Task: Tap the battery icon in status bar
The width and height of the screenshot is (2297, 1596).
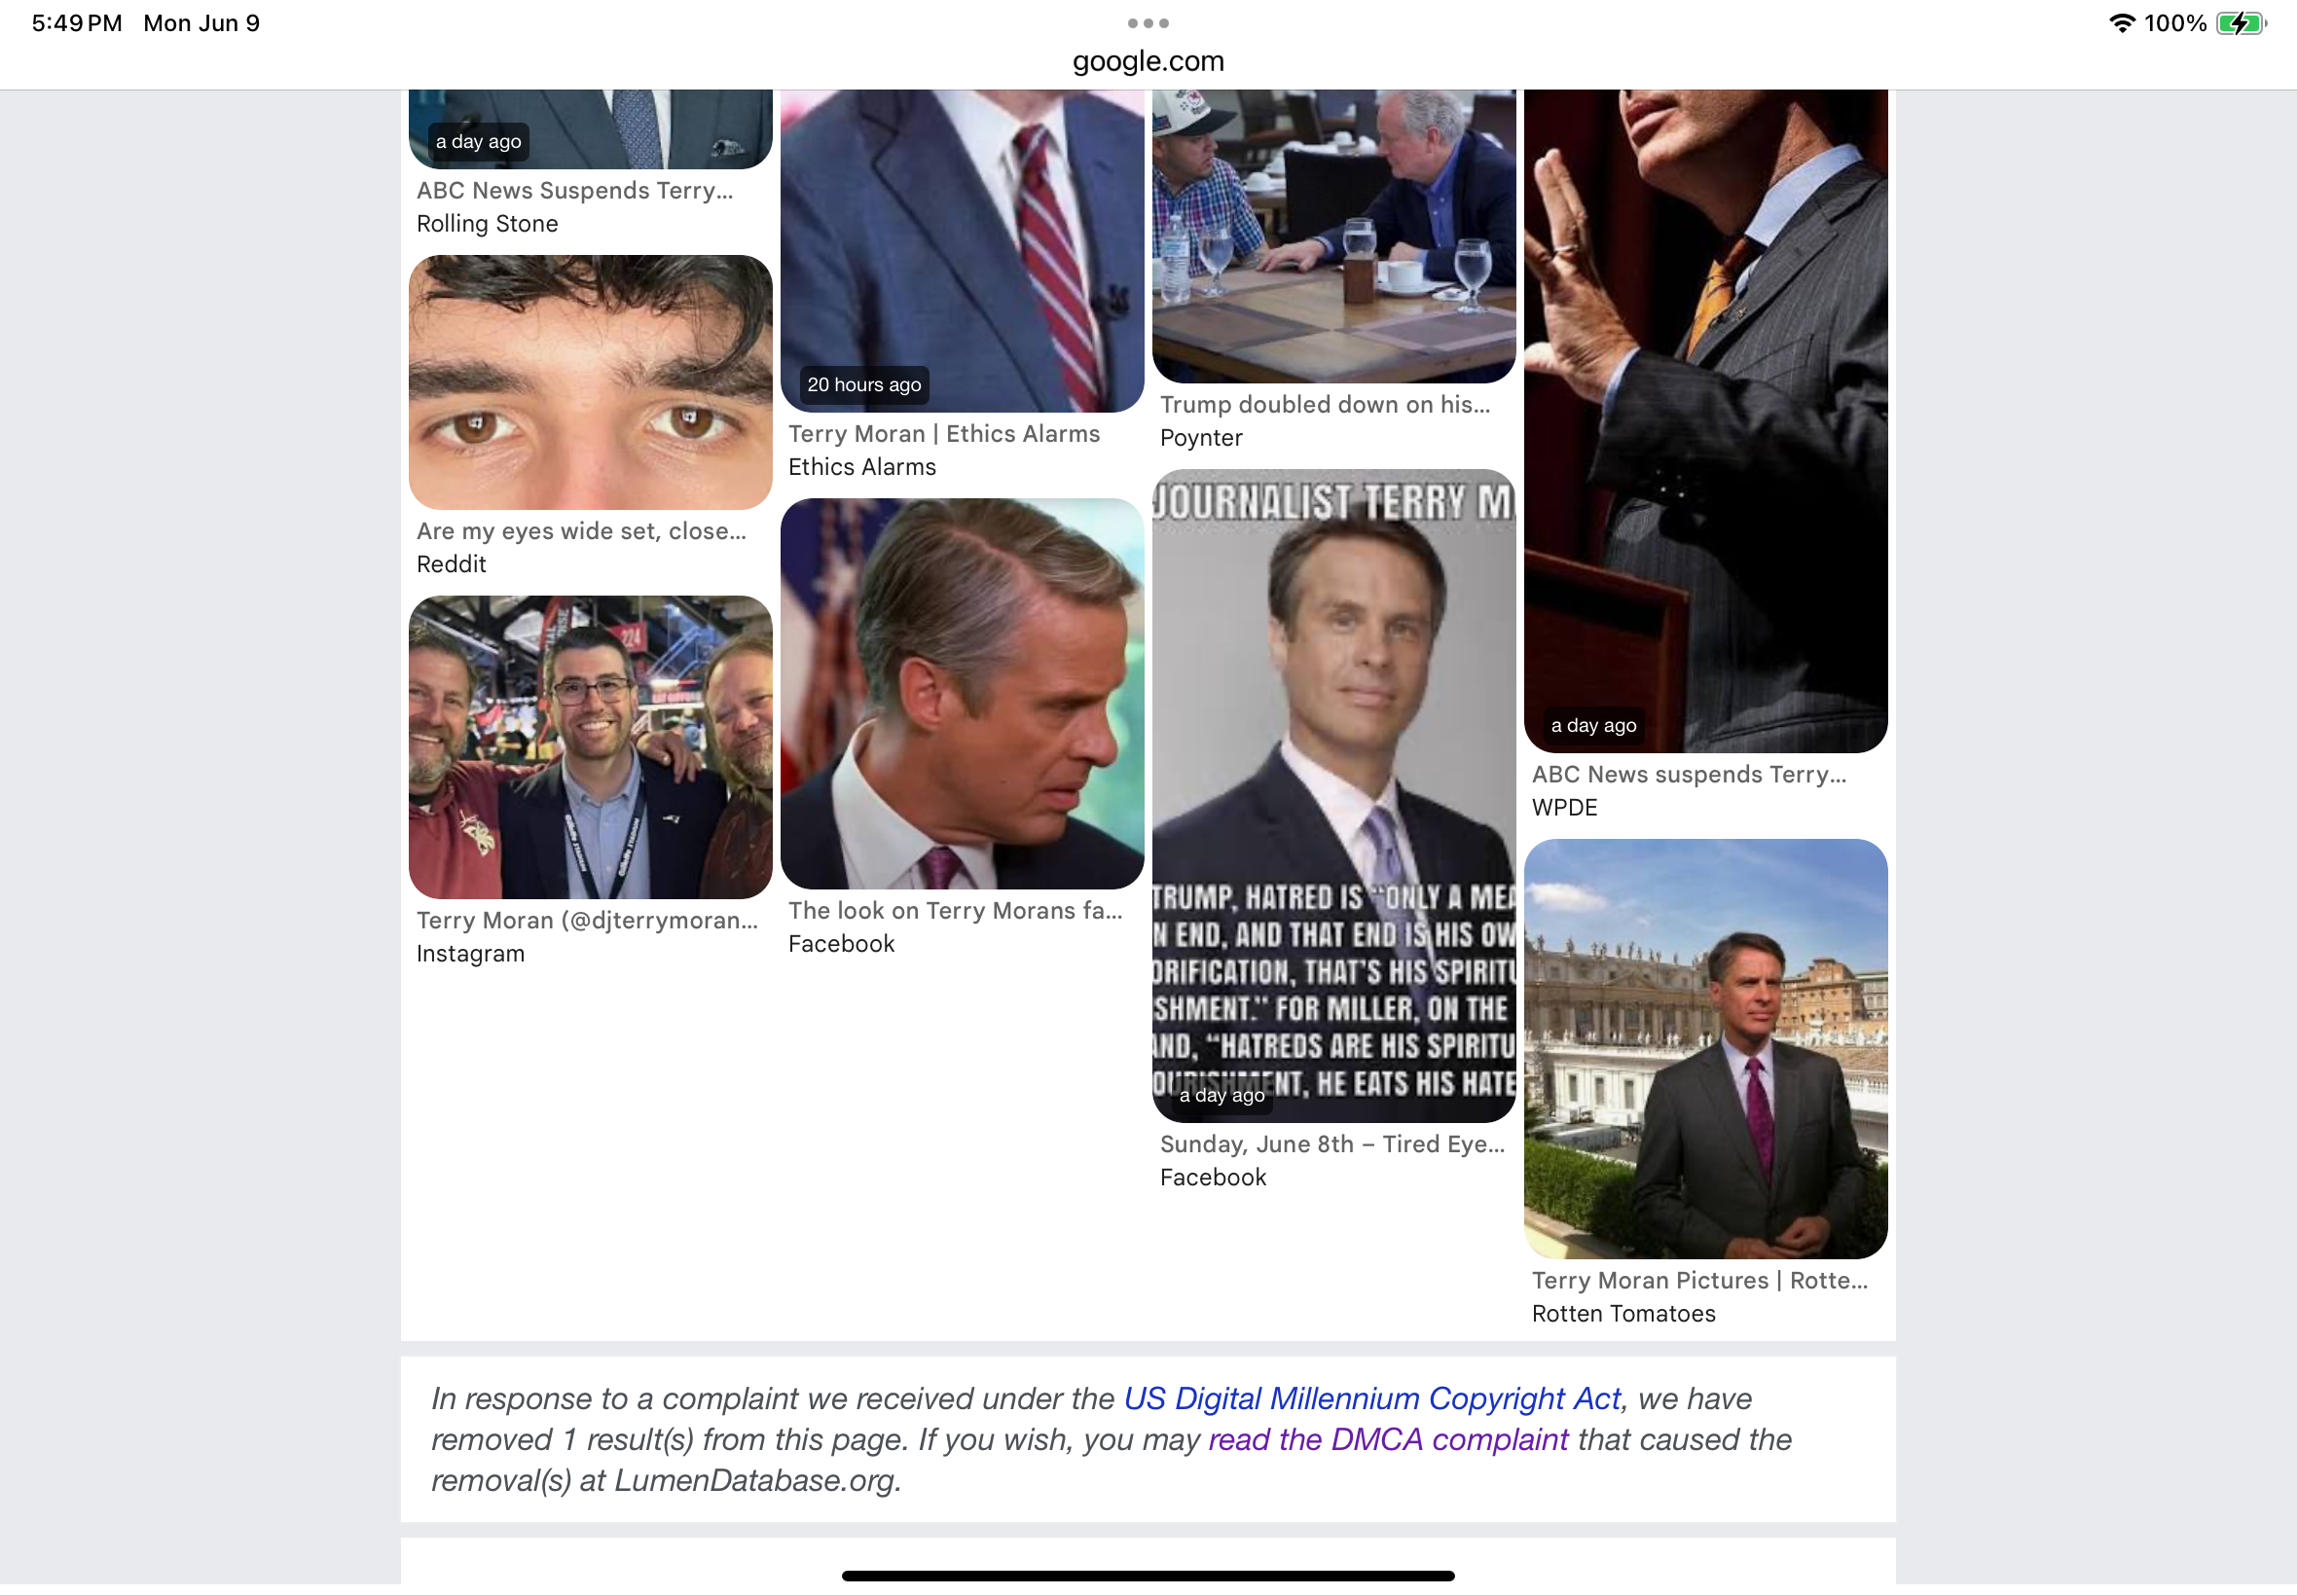Action: 2241,23
